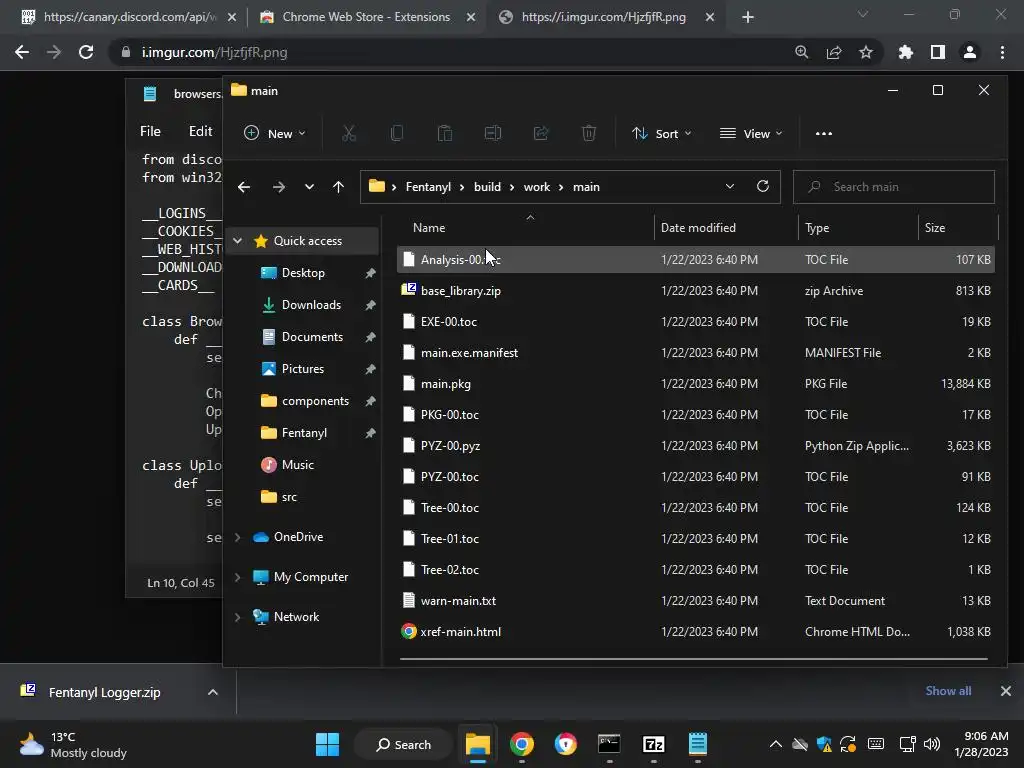Collapse the Quick access tree node
The height and width of the screenshot is (768, 1024).
(x=238, y=241)
